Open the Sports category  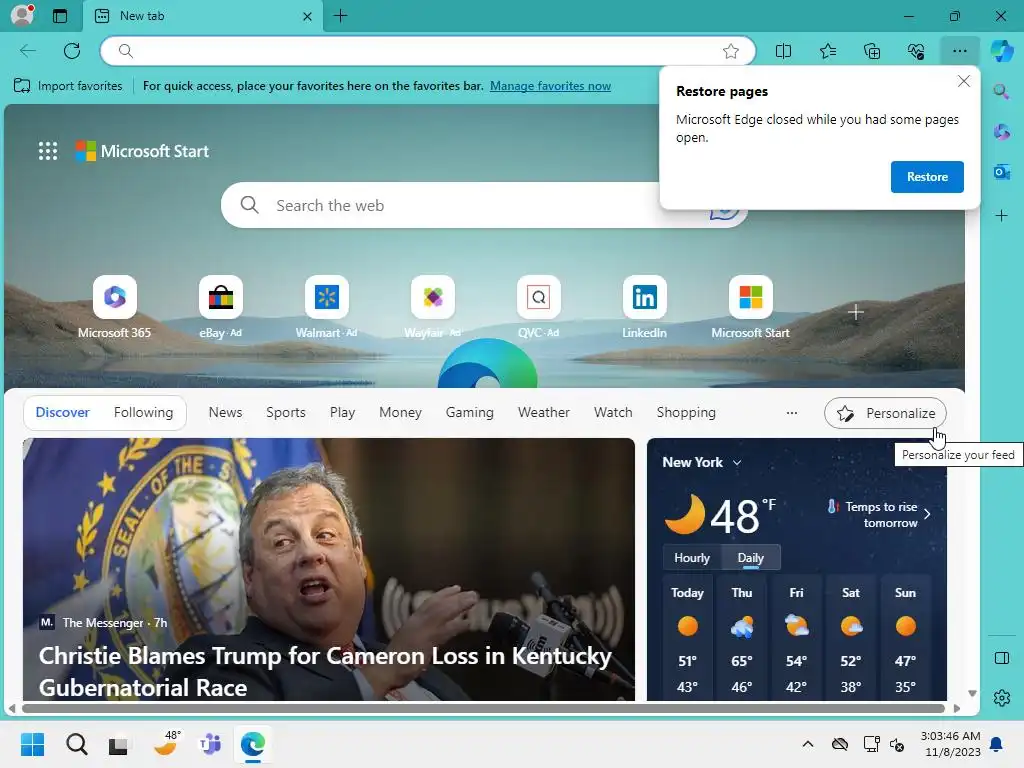285,412
